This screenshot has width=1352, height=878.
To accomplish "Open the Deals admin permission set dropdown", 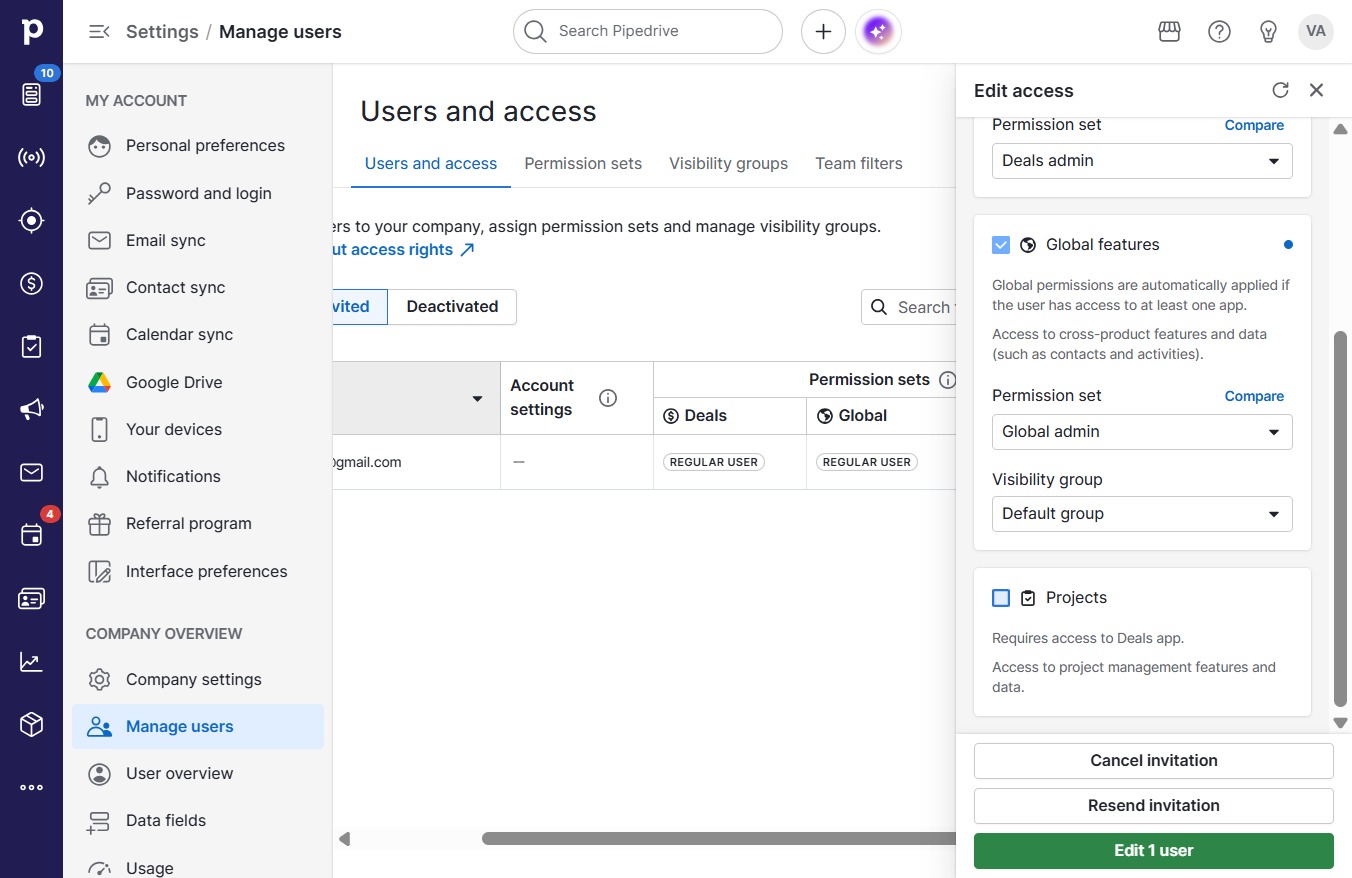I will click(x=1142, y=161).
